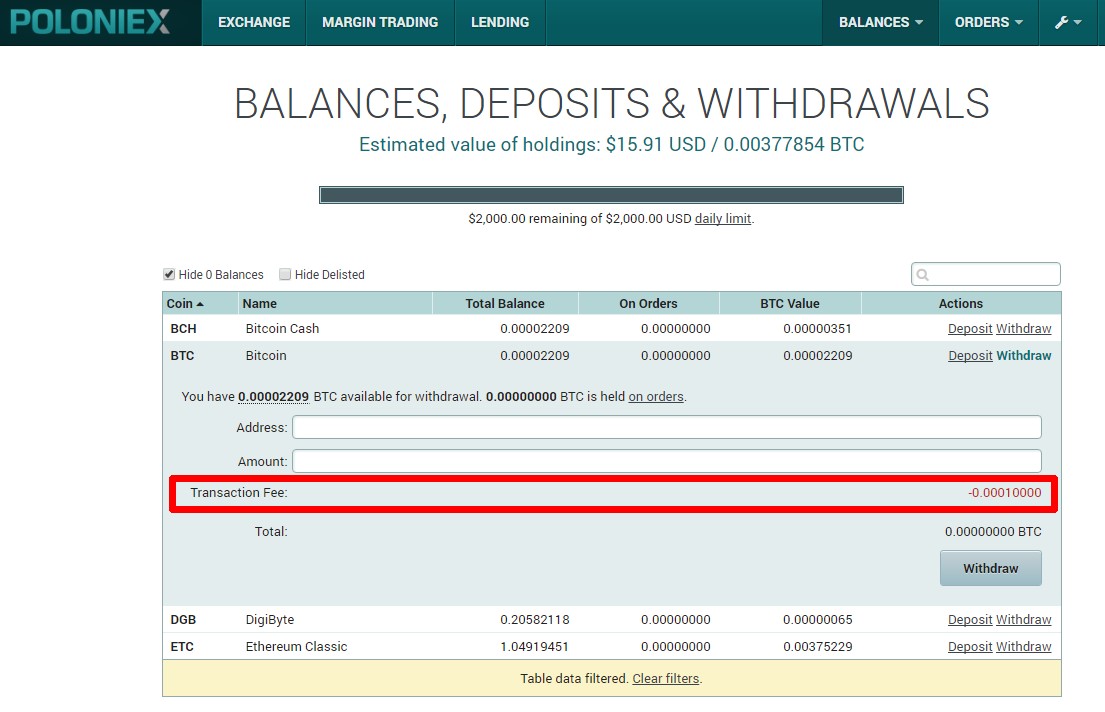Focus the withdrawal Address field
The height and width of the screenshot is (712, 1105).
[x=666, y=427]
